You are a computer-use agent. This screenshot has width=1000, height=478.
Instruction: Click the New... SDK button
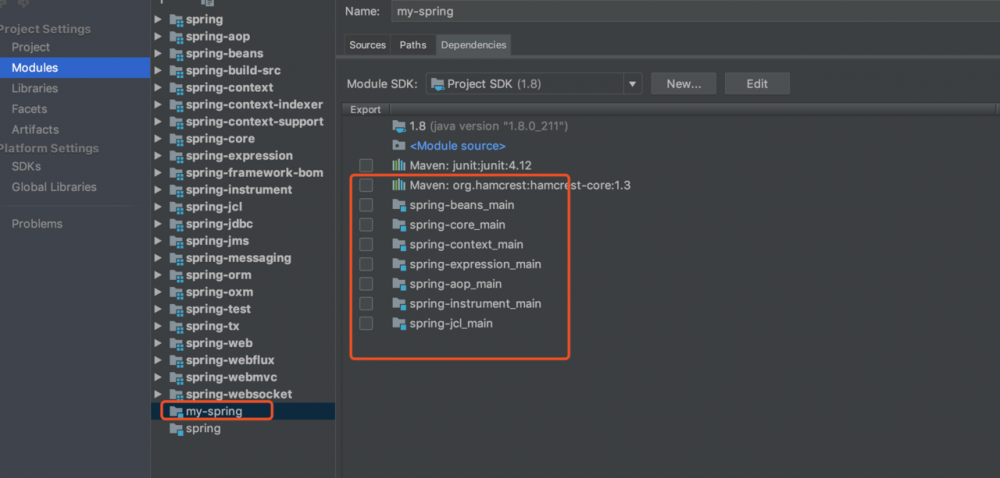pyautogui.click(x=684, y=83)
